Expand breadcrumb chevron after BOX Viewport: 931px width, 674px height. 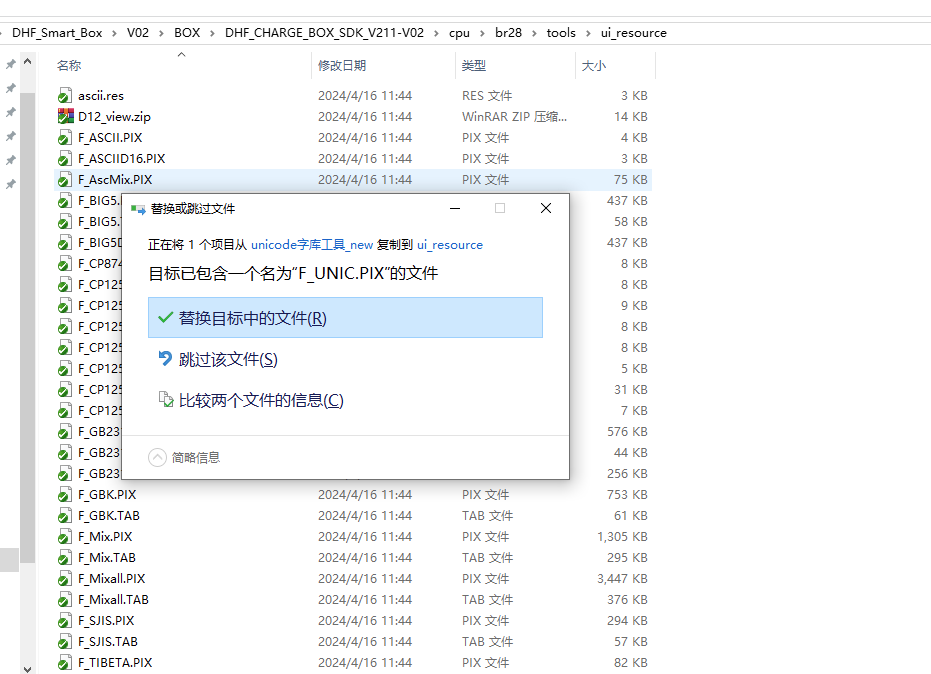tap(212, 33)
